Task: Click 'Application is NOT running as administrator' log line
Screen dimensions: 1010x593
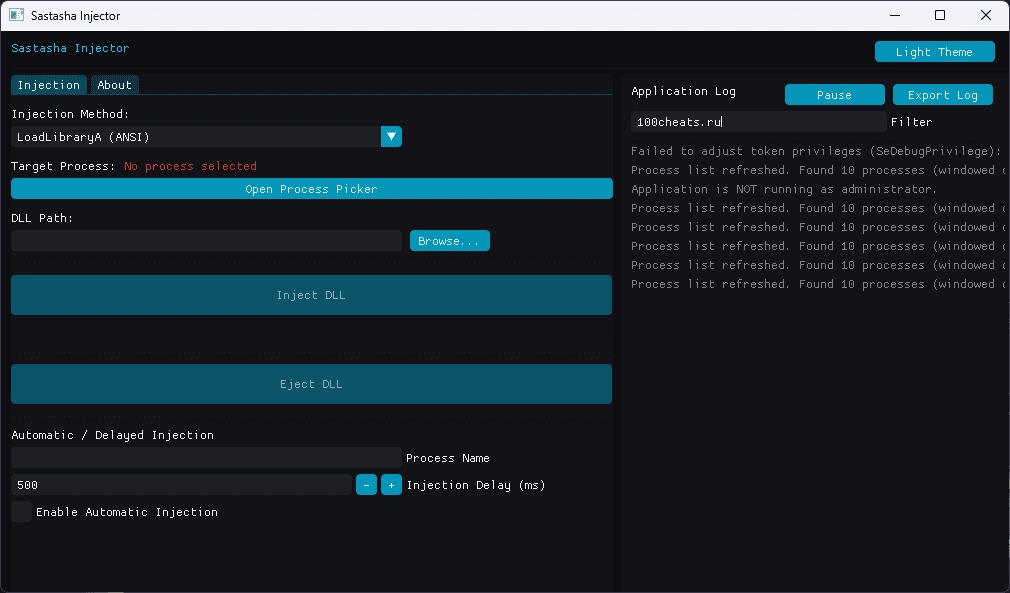Action: tap(784, 189)
